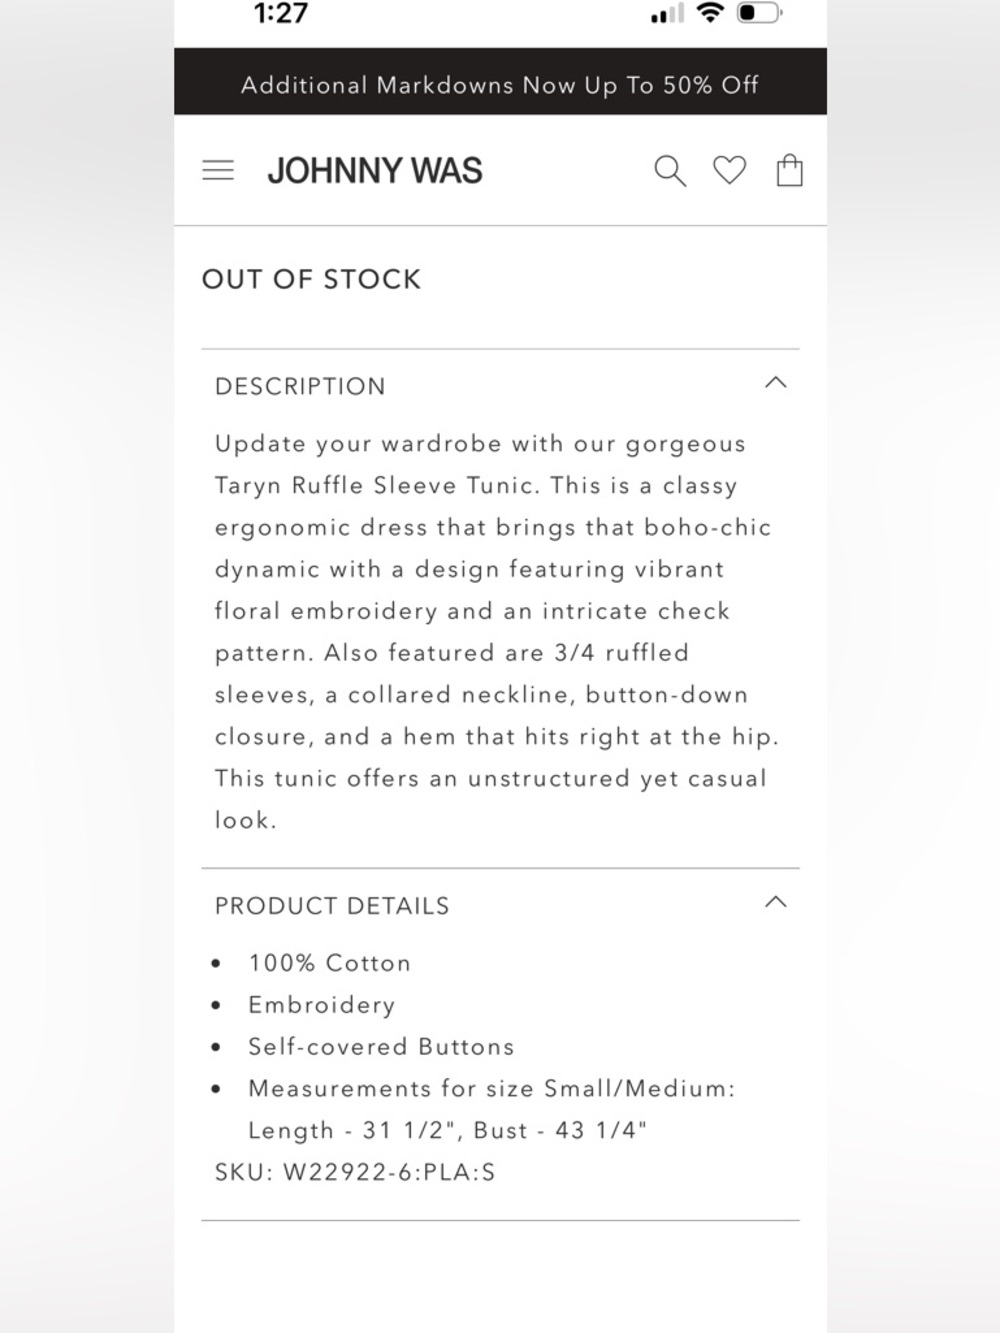Tap the Self-covered Buttons detail item
This screenshot has height=1333, width=1000.
pyautogui.click(x=381, y=1047)
